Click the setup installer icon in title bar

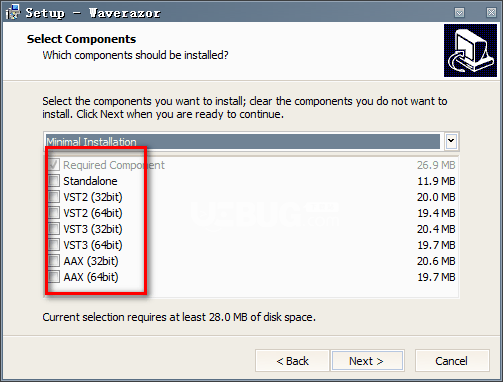coord(12,13)
